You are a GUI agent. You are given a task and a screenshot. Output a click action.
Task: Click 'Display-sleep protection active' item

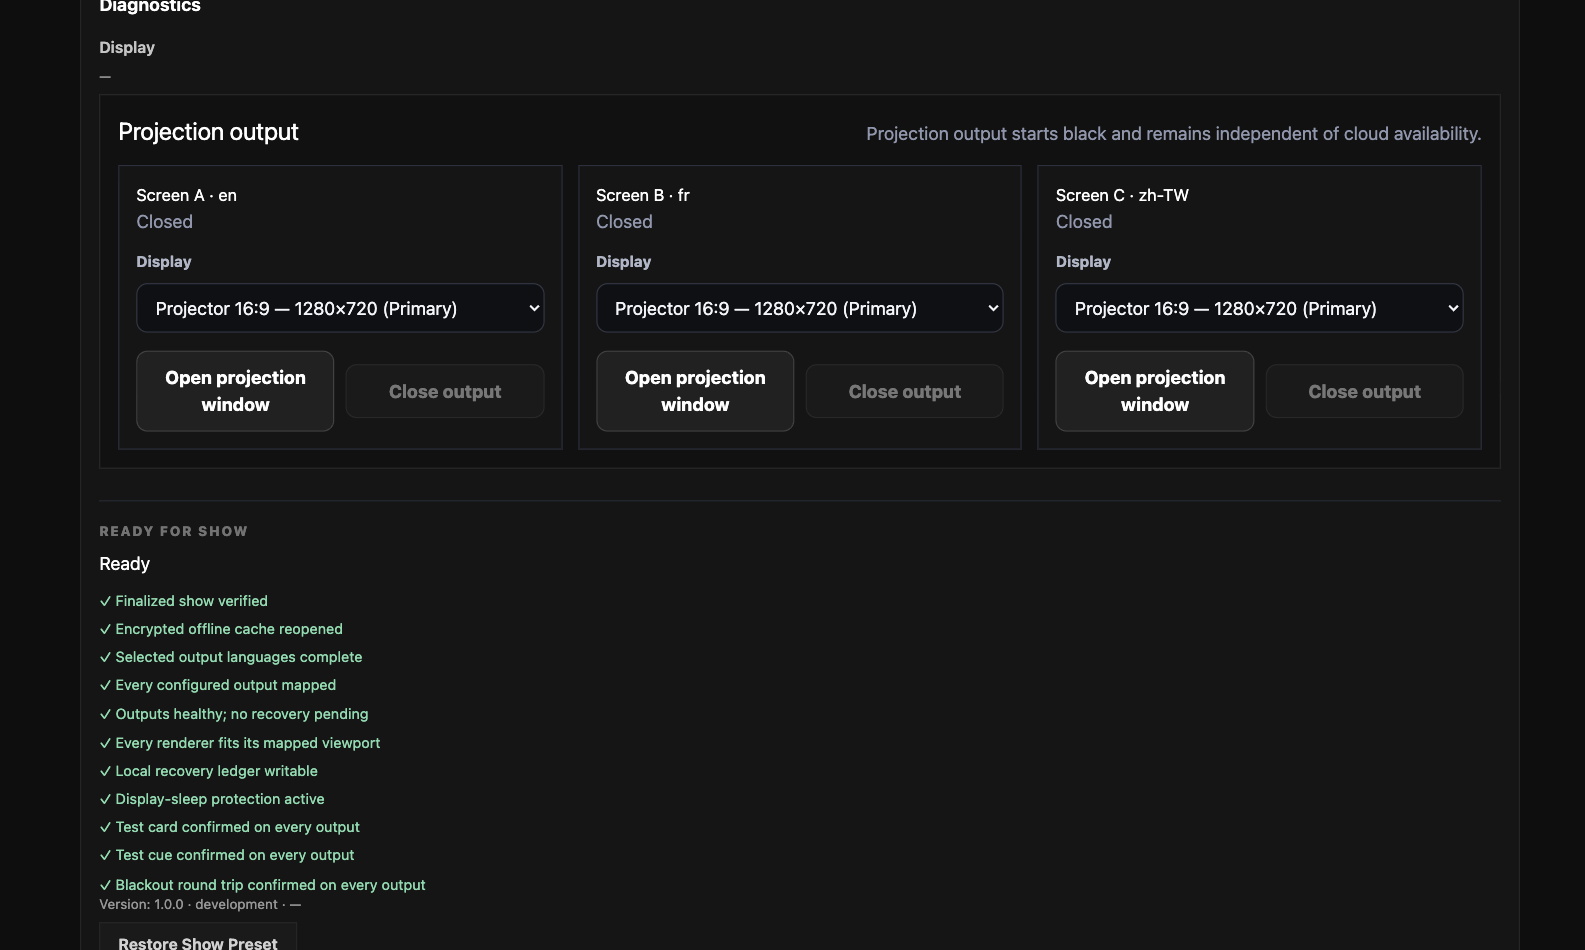coord(212,799)
